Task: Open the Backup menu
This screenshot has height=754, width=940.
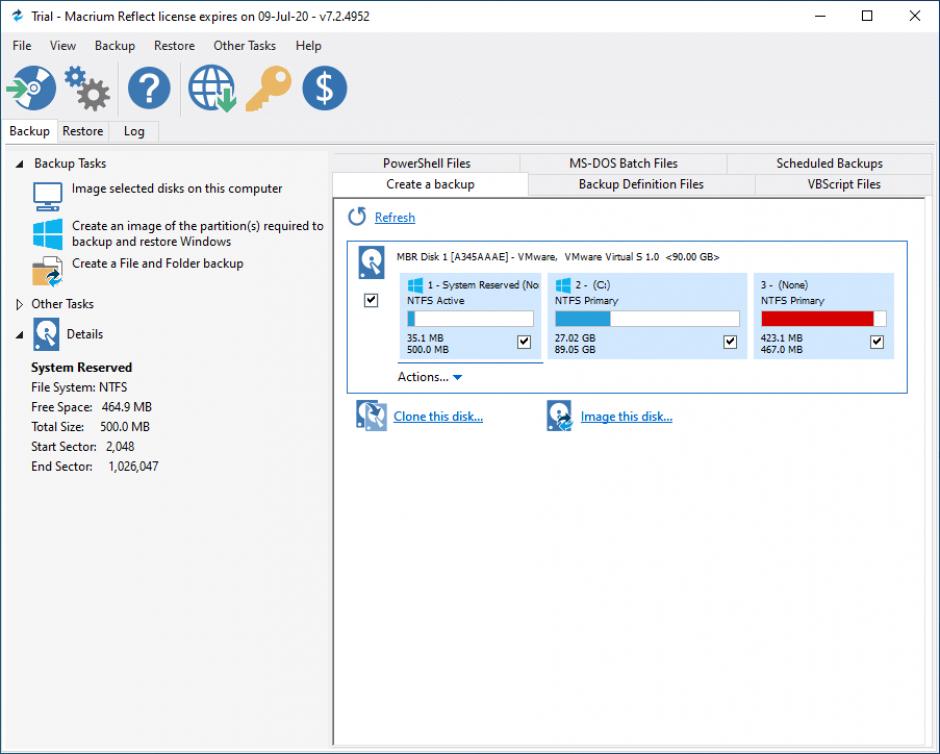Action: 115,46
